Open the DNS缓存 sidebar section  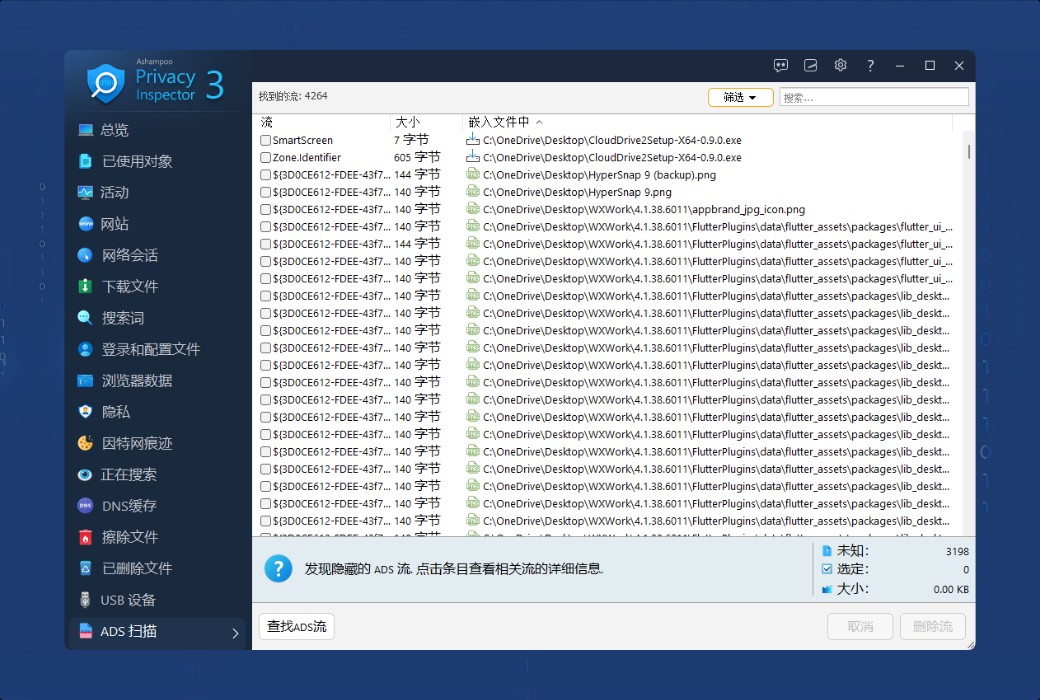tap(128, 506)
